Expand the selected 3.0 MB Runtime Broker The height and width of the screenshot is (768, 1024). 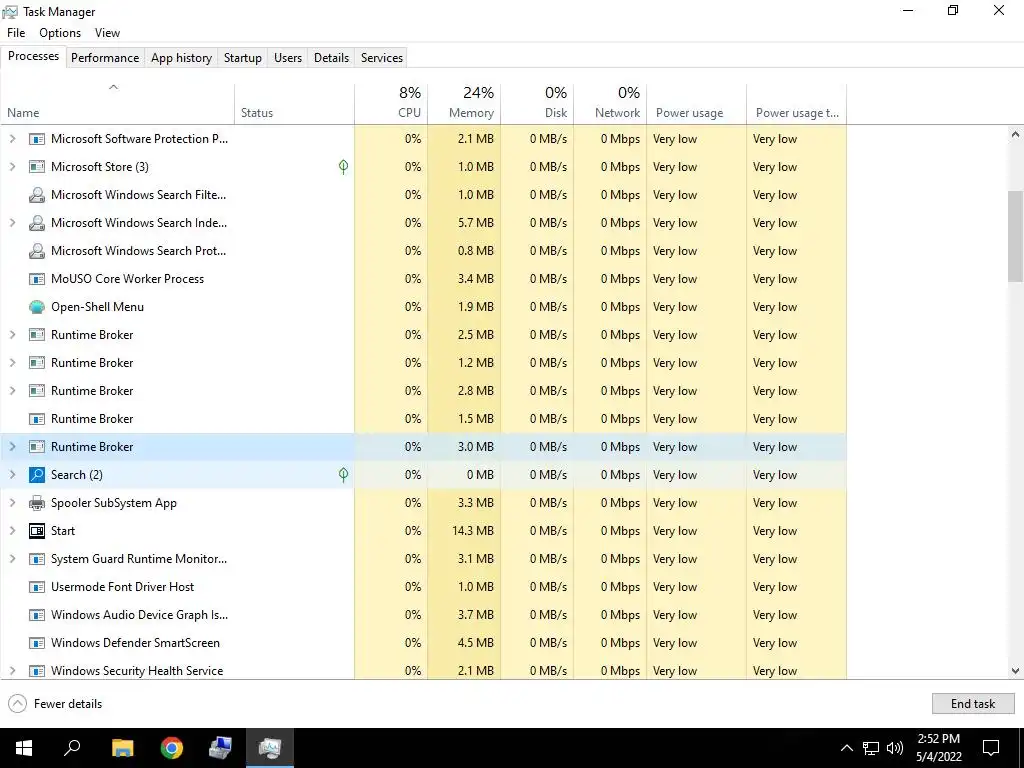pos(12,447)
